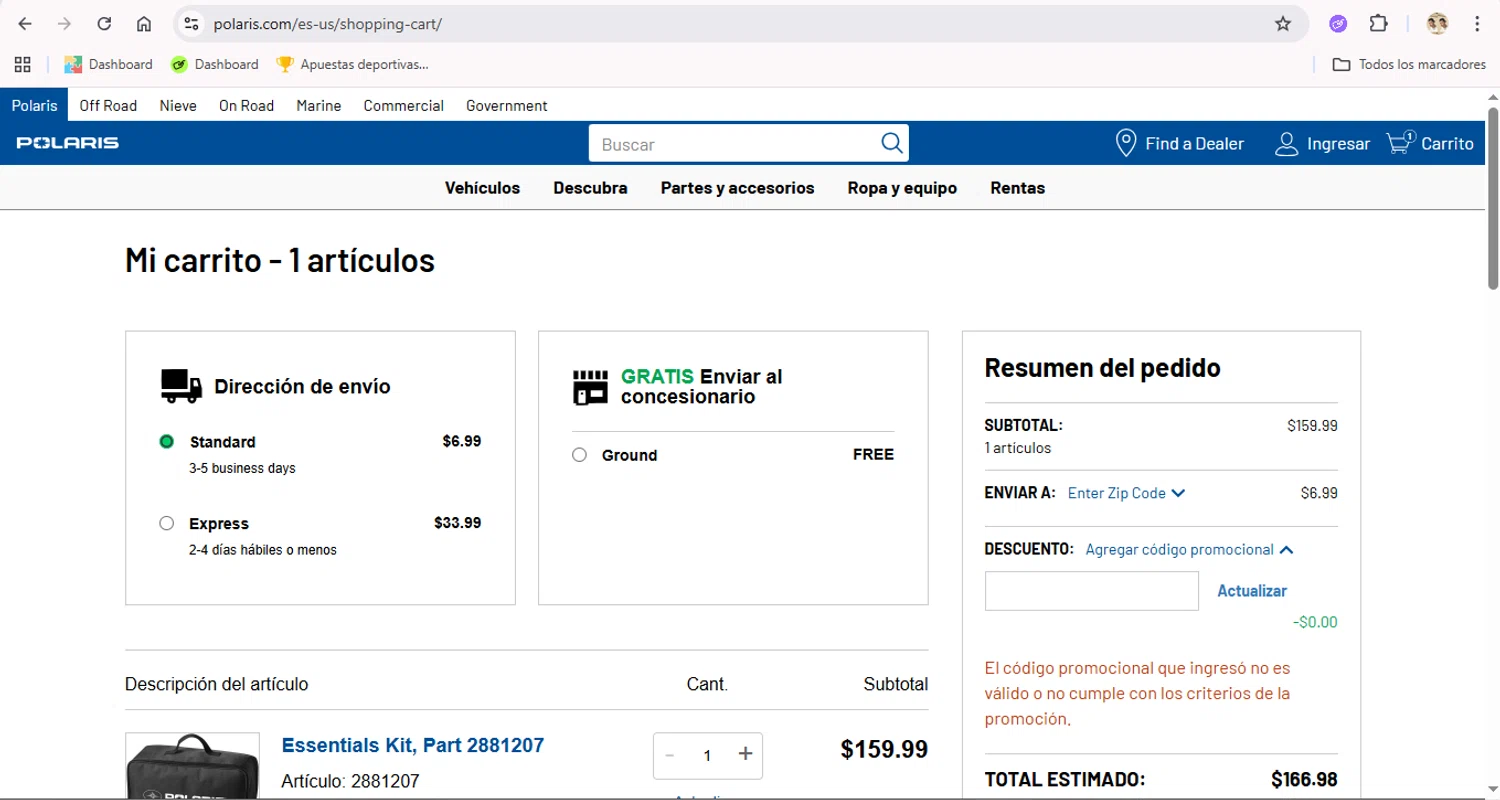The image size is (1500, 800).
Task: Open the apps grid in bookmarks bar
Action: (22, 64)
